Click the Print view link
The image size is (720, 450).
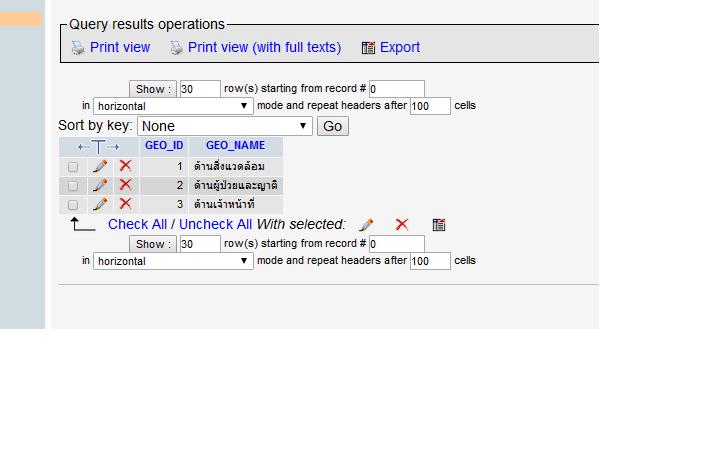tap(120, 47)
